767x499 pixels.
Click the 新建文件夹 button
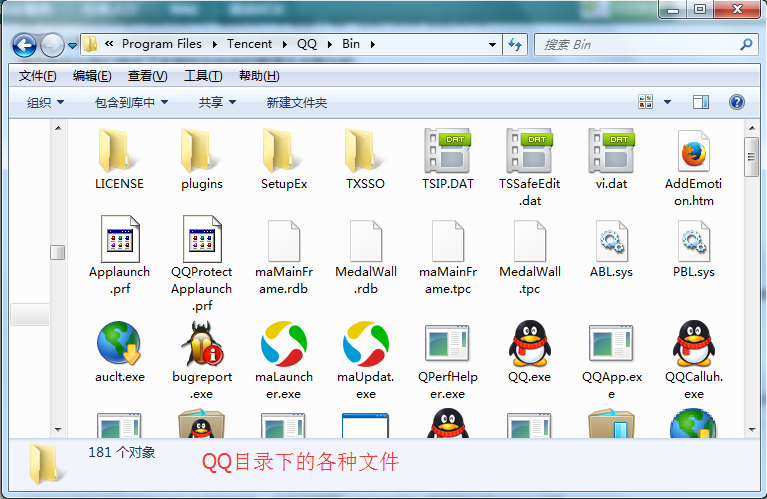coord(296,103)
